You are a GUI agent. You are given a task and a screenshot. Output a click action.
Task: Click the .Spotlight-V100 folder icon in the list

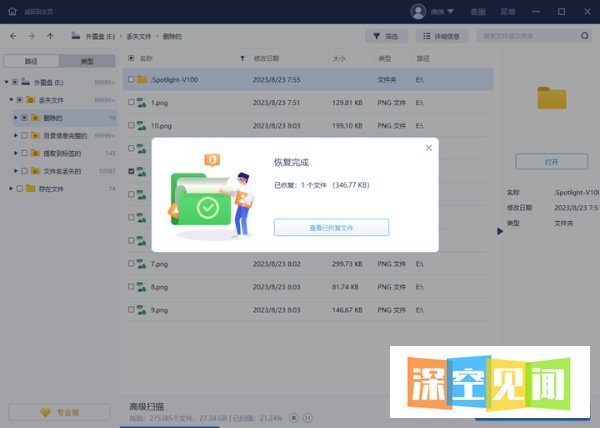pyautogui.click(x=142, y=79)
